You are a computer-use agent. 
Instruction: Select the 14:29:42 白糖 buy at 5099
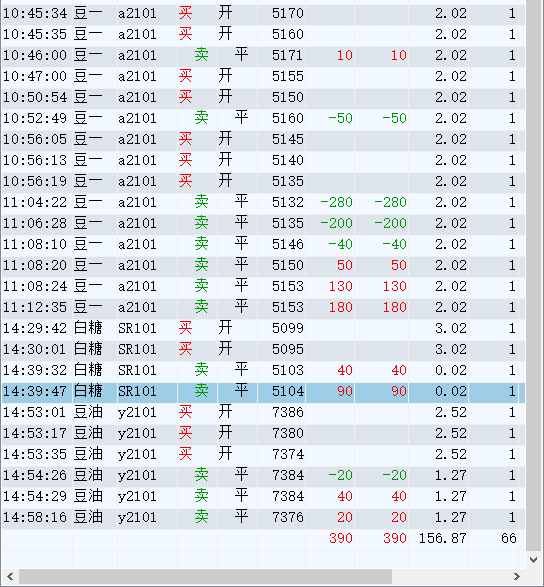[263, 328]
